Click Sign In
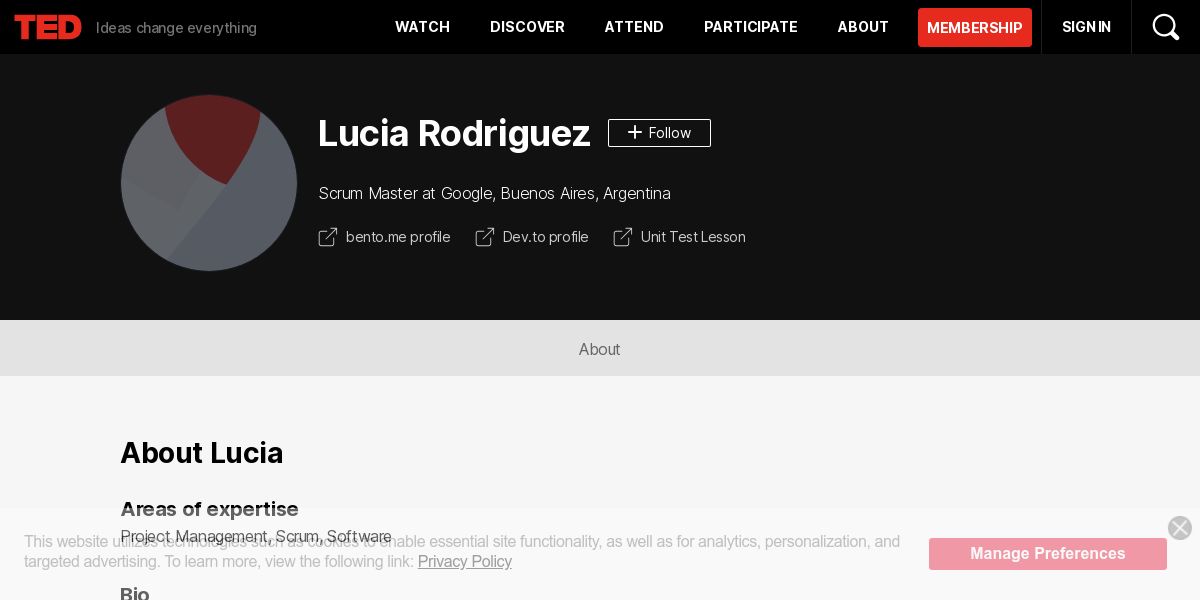Viewport: 1200px width, 600px height. click(1086, 27)
